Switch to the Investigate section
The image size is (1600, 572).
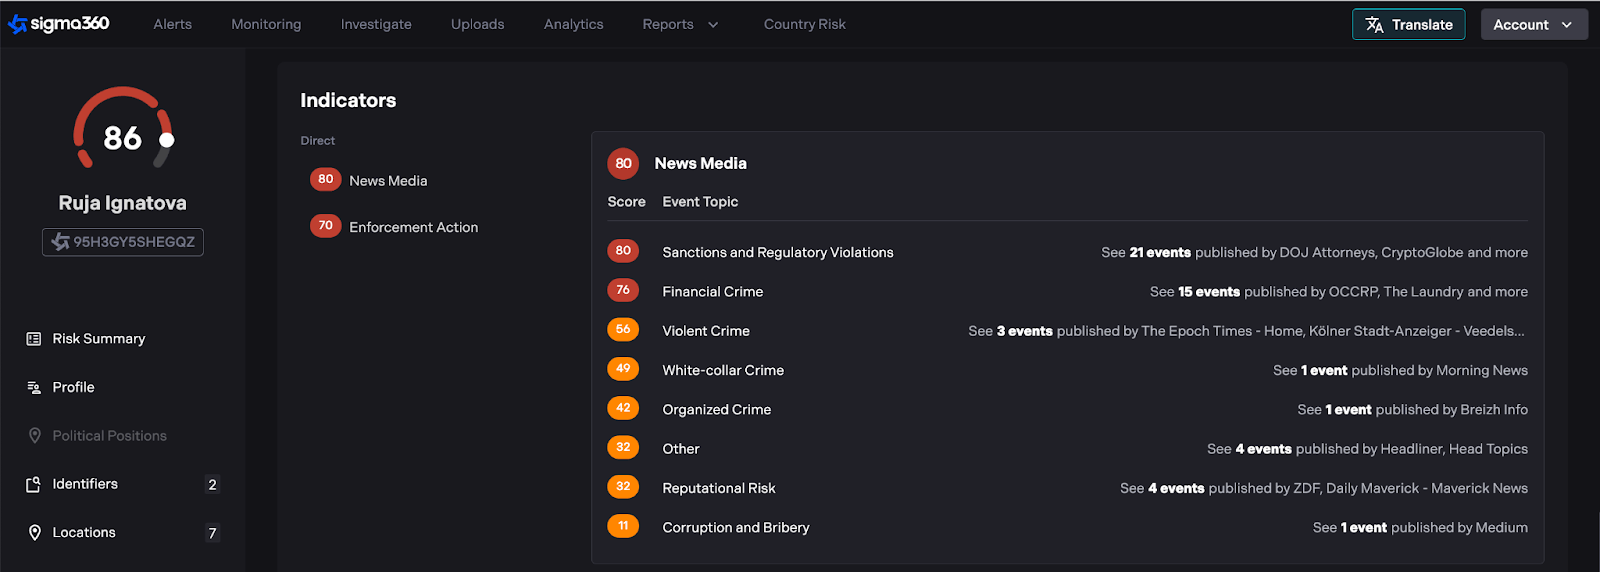(376, 24)
